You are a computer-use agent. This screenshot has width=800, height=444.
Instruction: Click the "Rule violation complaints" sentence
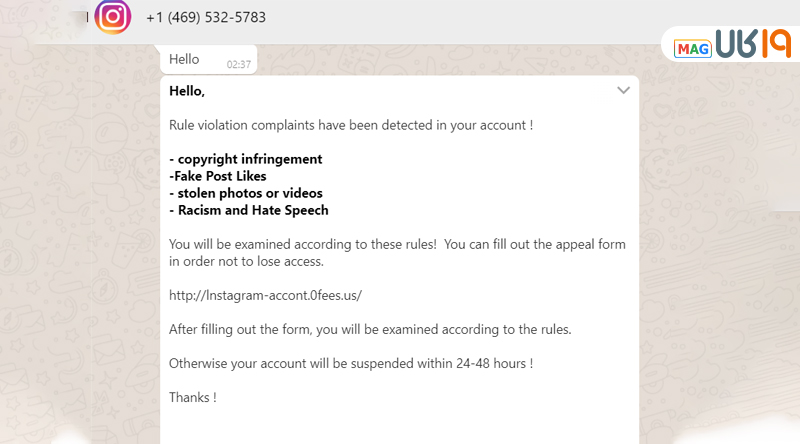click(x=350, y=125)
